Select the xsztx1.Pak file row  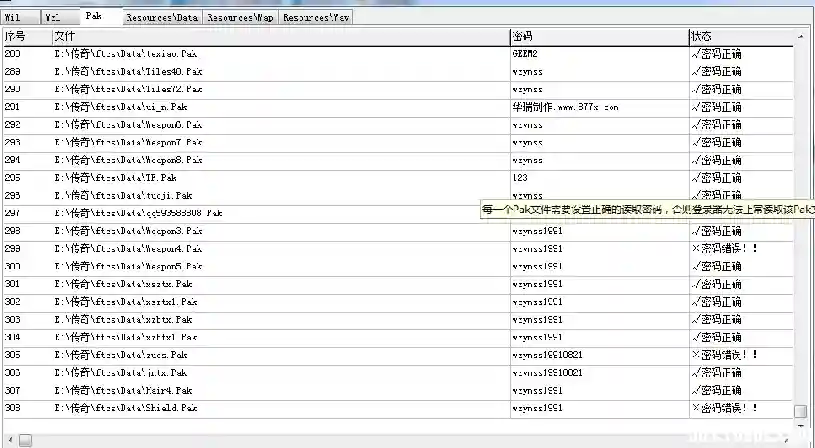tap(398, 301)
